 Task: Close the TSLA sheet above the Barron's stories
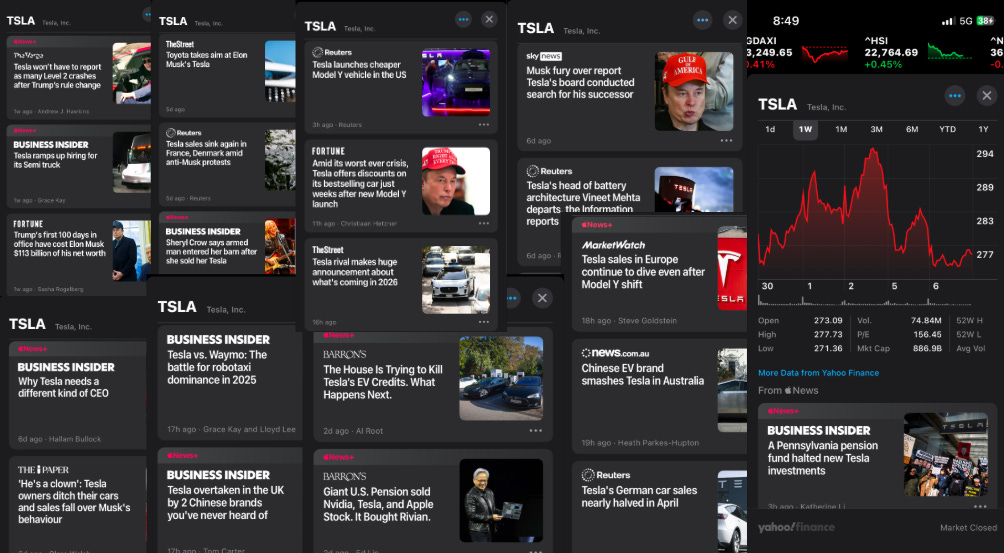click(x=542, y=298)
